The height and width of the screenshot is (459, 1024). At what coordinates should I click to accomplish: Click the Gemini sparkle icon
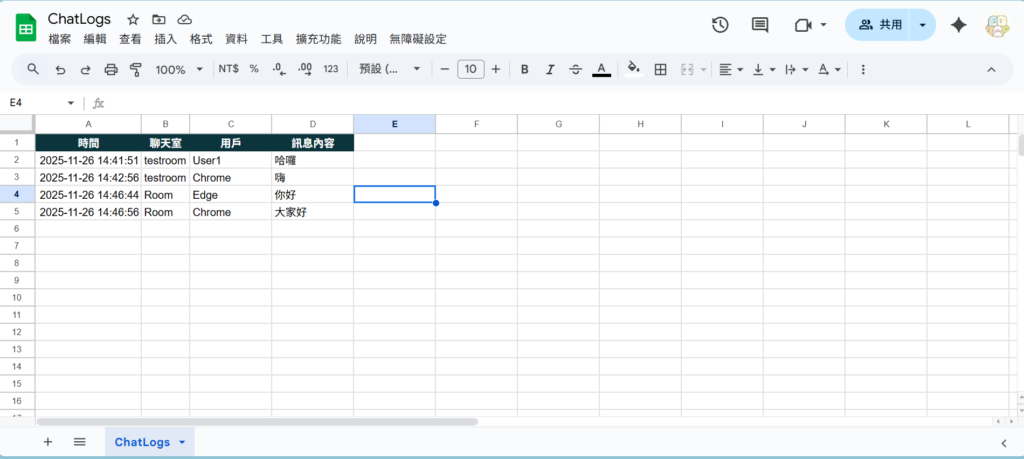click(958, 25)
